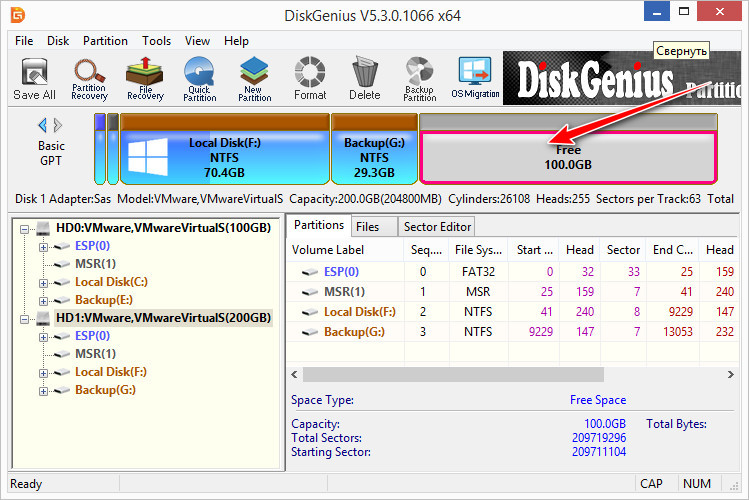Select the HD0 disk drive icon in the tree
This screenshot has width=749, height=500.
click(x=43, y=228)
